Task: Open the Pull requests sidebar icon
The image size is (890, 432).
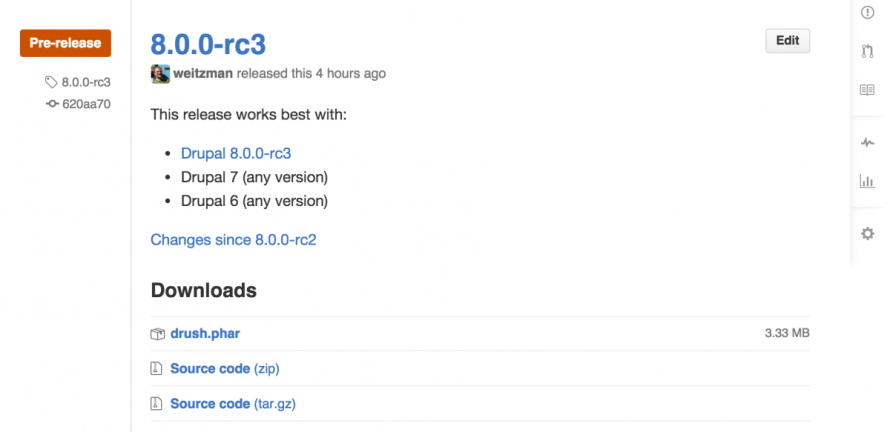Action: click(867, 51)
